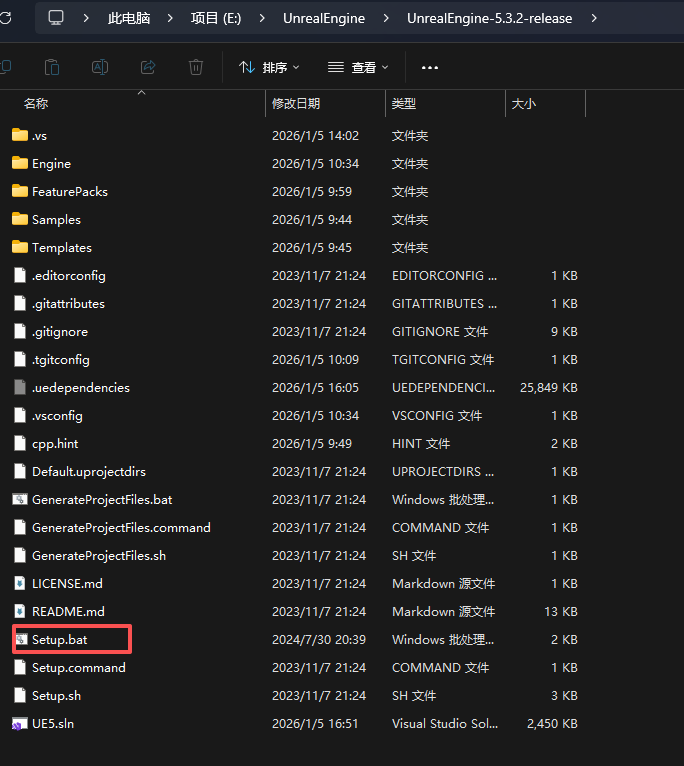Click the GITIGNORE 文件 type cell
Screen dimensions: 684x766
[x=440, y=332]
